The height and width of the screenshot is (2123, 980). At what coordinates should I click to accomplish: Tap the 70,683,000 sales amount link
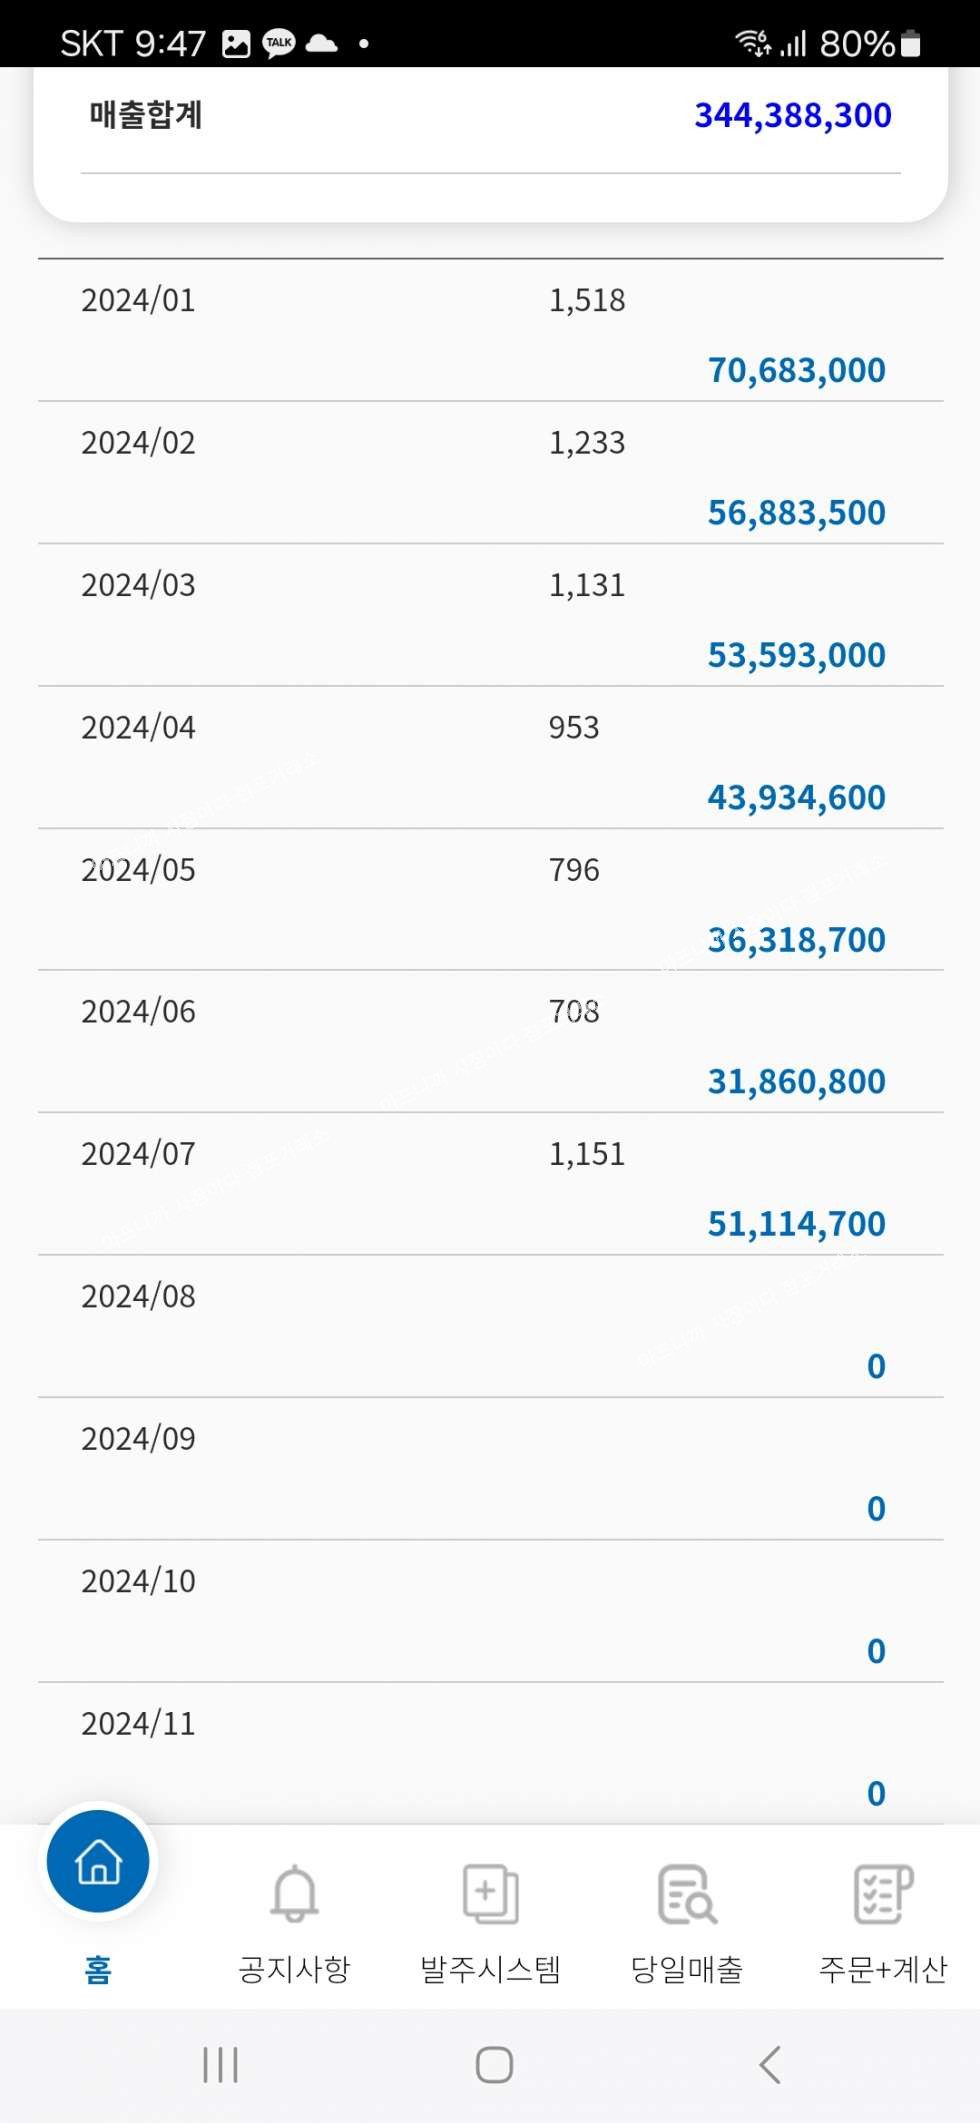(x=796, y=370)
